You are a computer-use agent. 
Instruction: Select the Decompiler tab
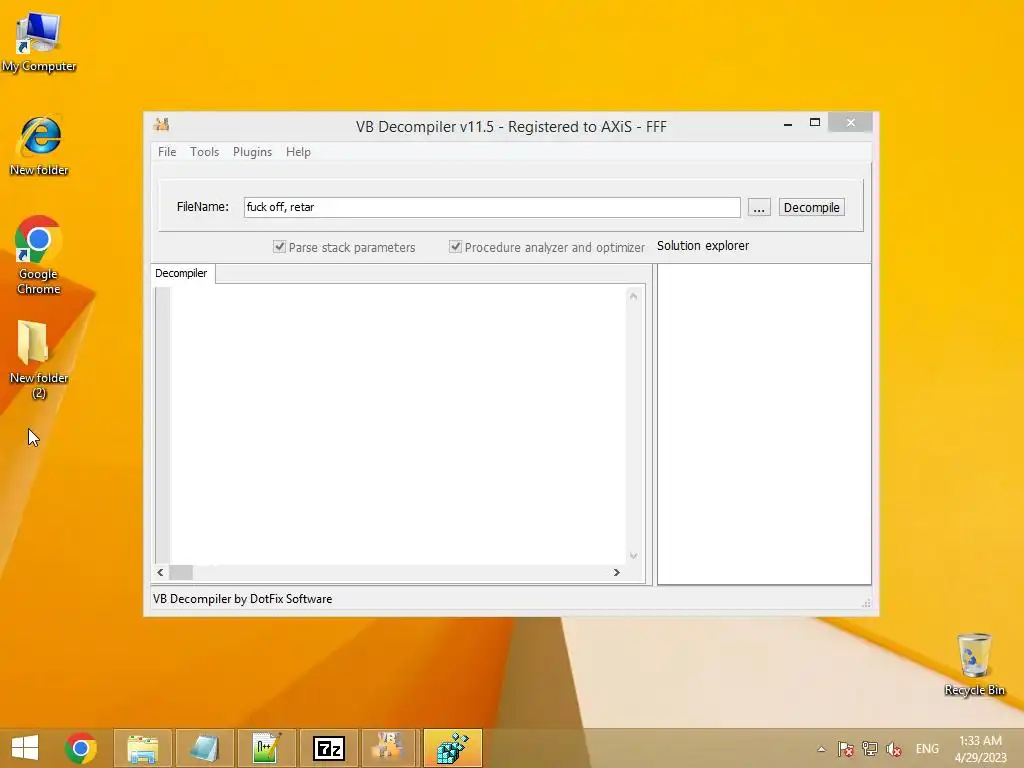coord(182,273)
